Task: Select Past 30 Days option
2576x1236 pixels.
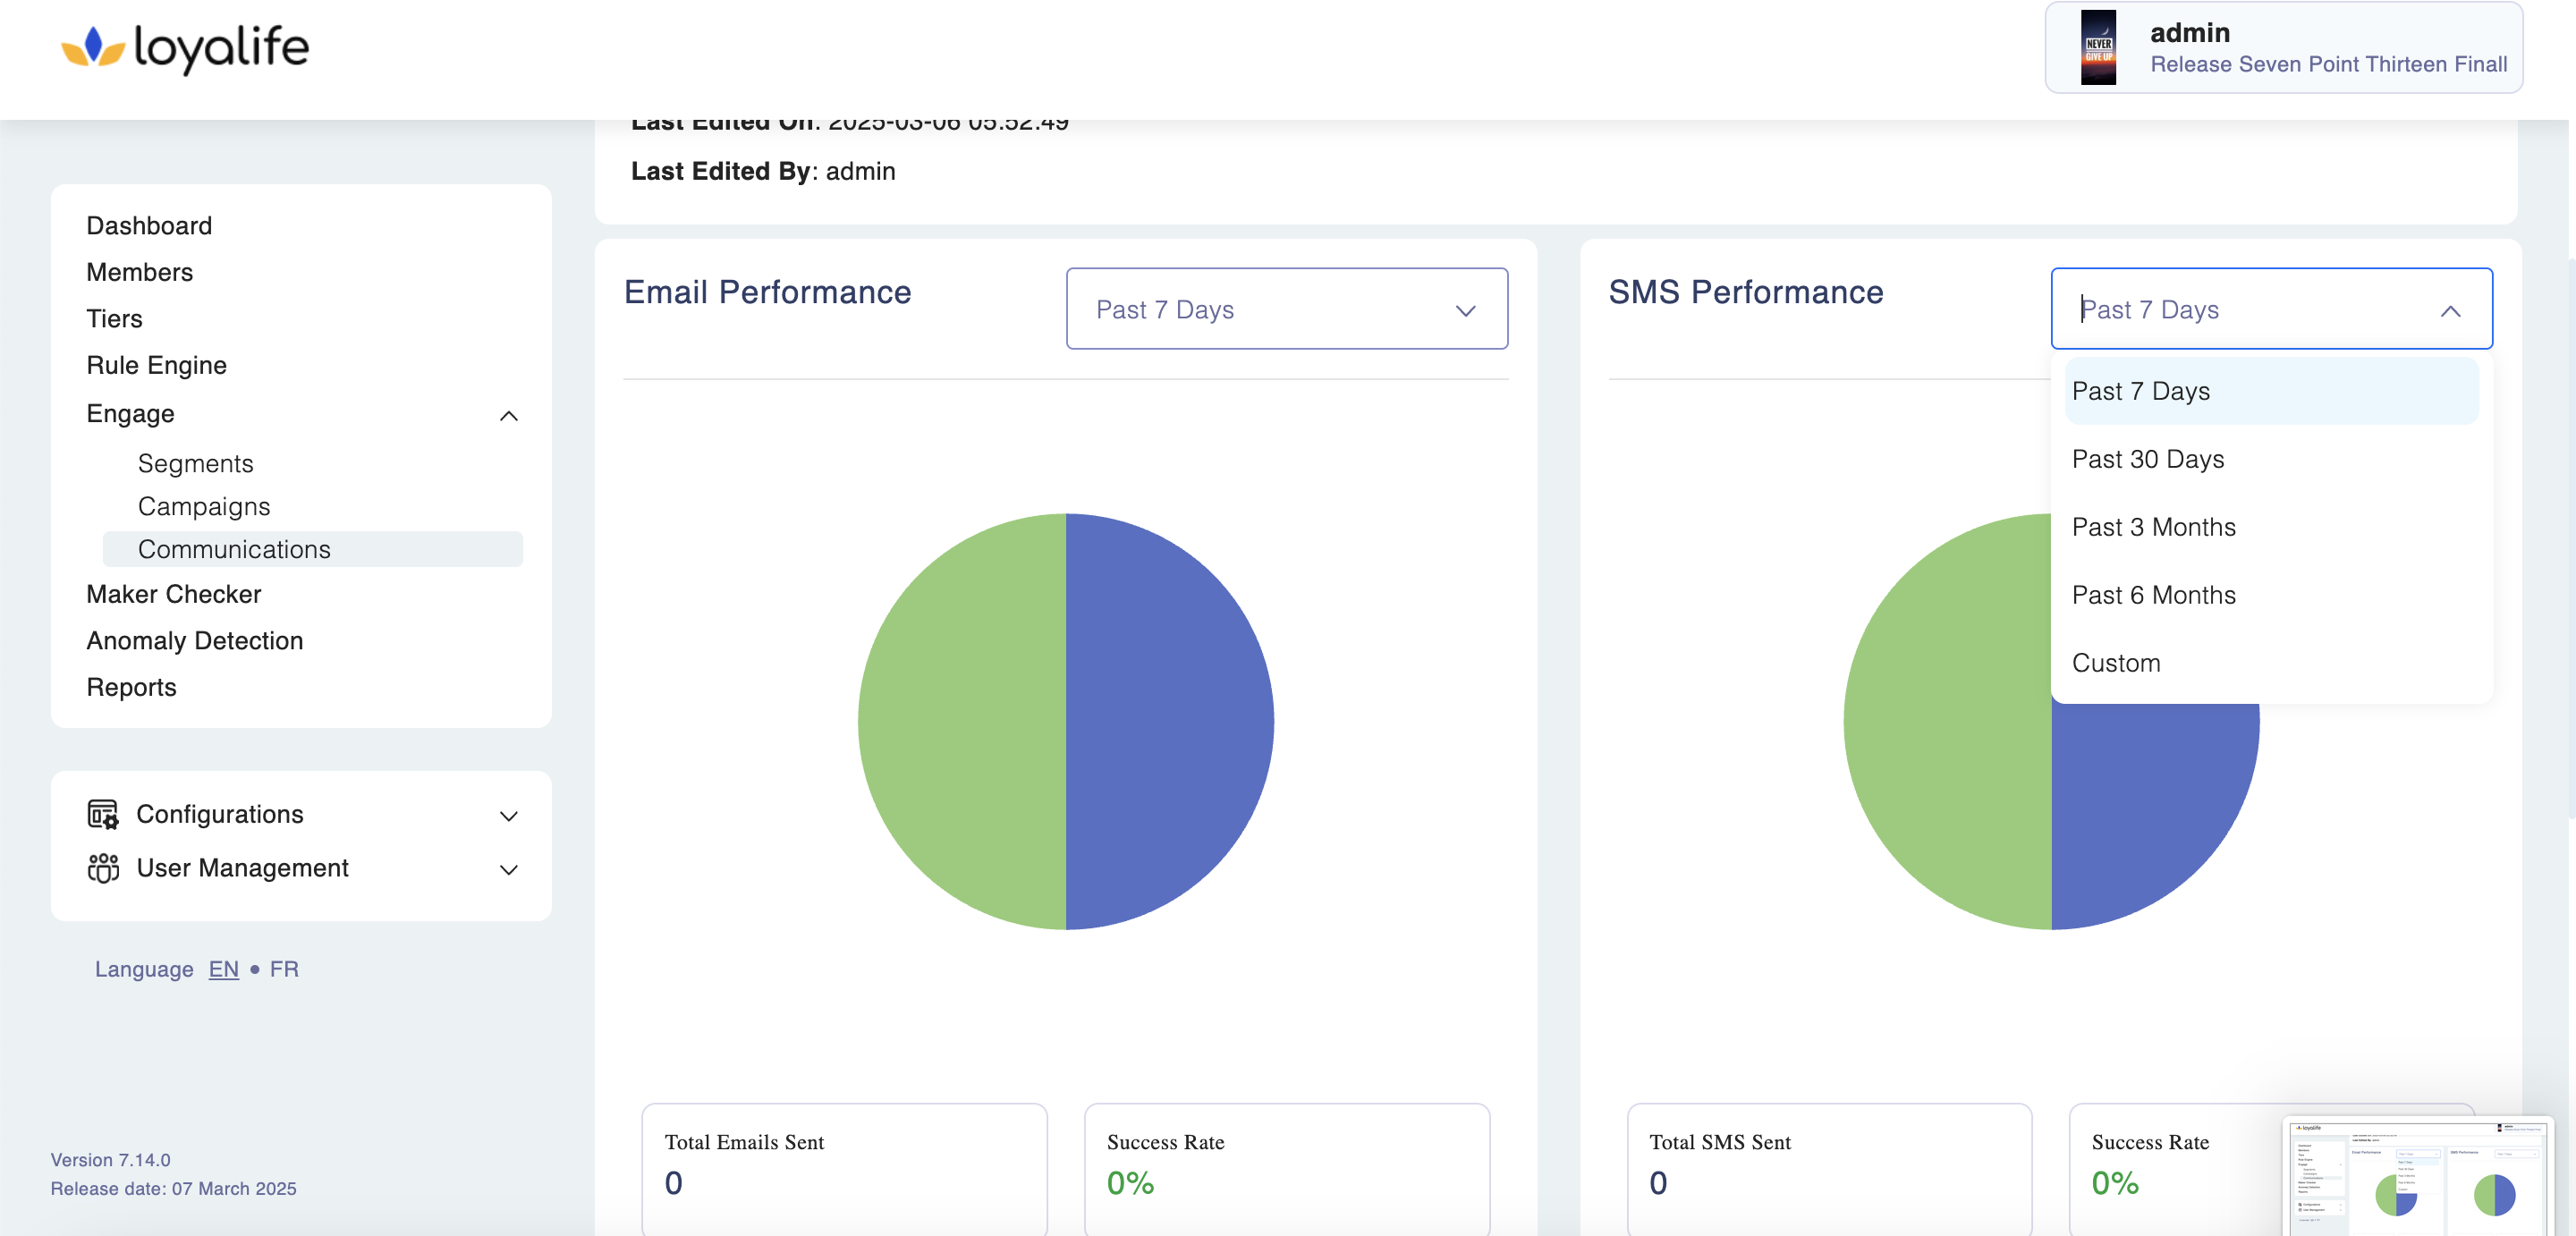Action: (x=2147, y=459)
